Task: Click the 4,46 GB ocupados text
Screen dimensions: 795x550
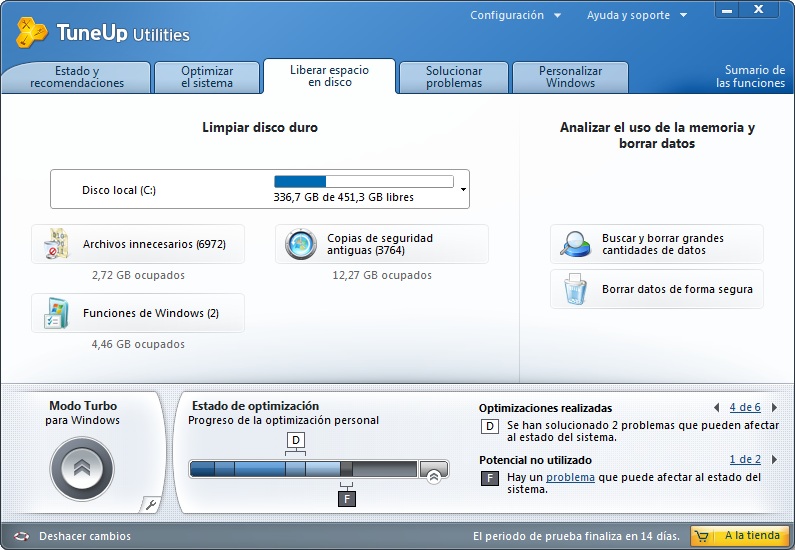Action: click(x=138, y=344)
